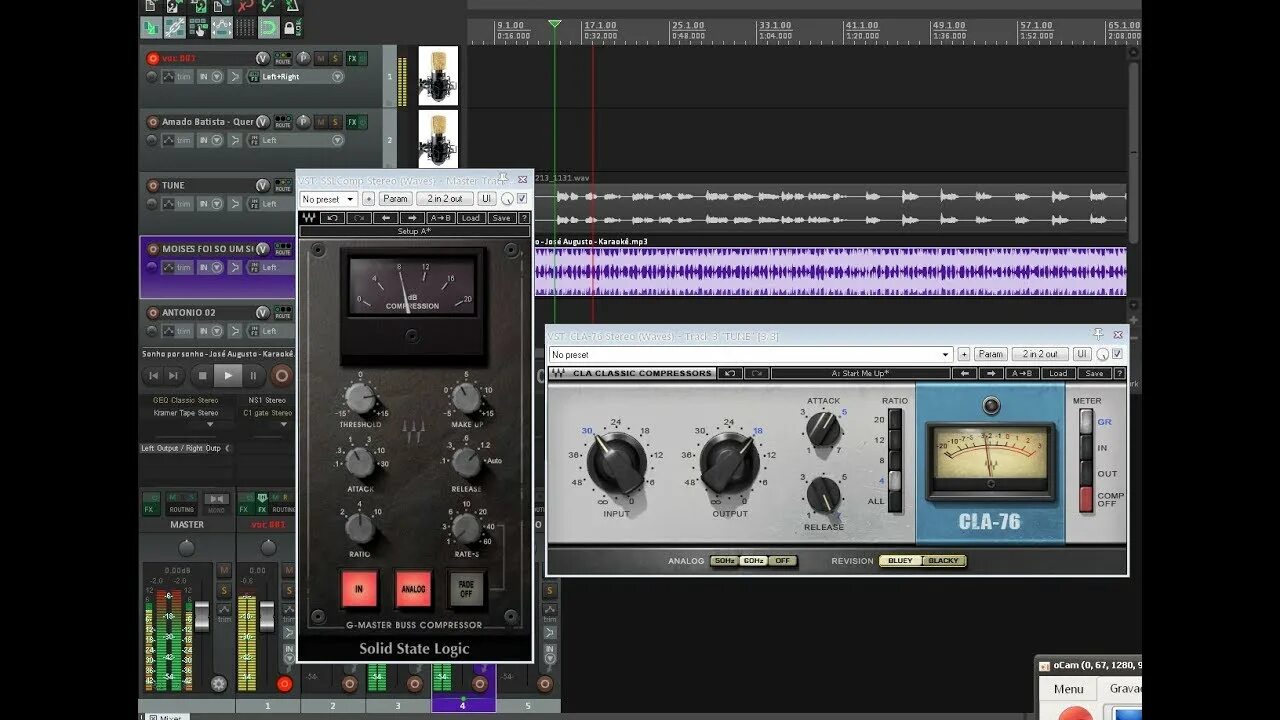Click Load in SSLComp toolbar
The width and height of the screenshot is (1280, 720).
471,218
